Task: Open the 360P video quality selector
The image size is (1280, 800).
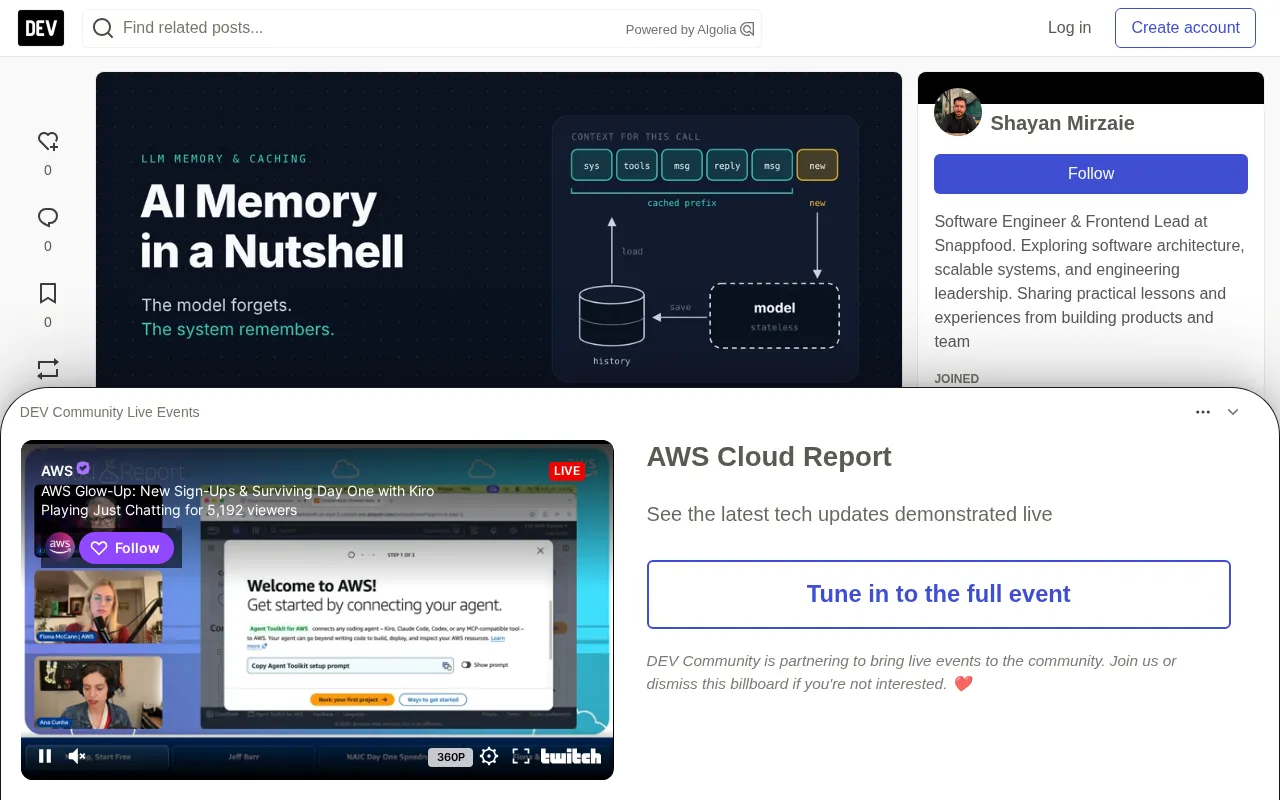Action: click(x=450, y=757)
